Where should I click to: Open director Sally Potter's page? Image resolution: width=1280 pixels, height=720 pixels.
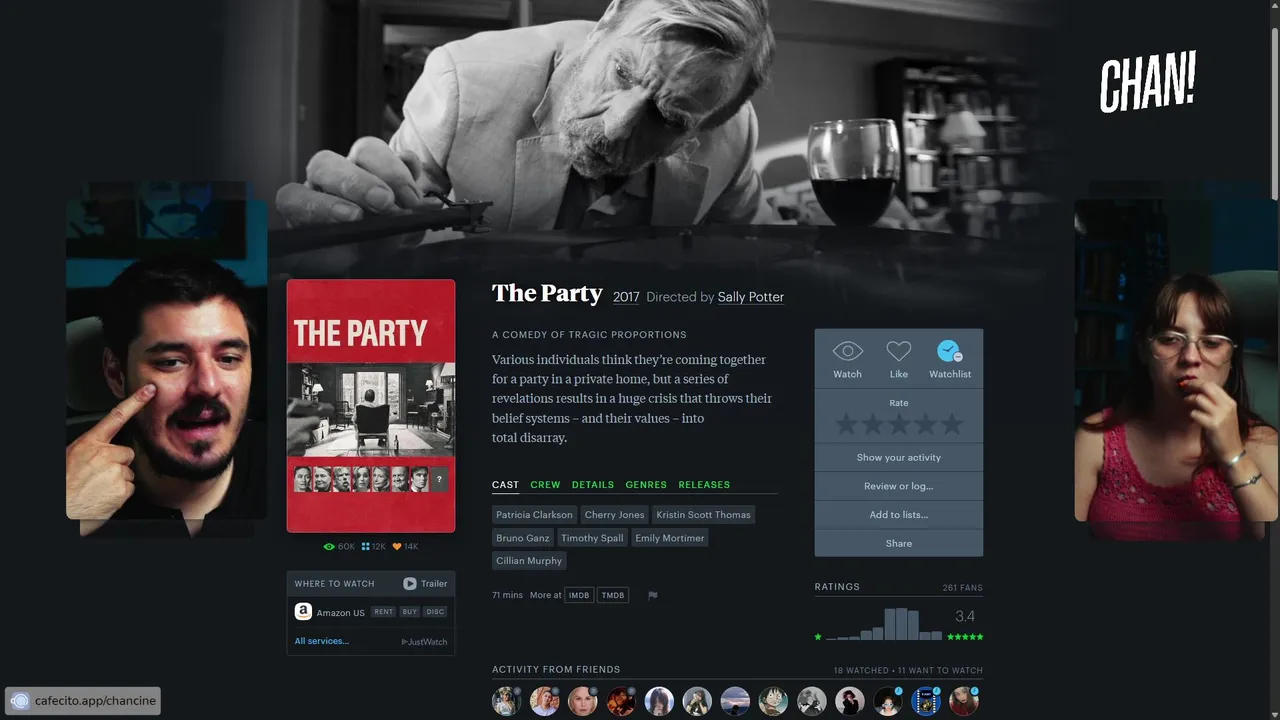(751, 297)
